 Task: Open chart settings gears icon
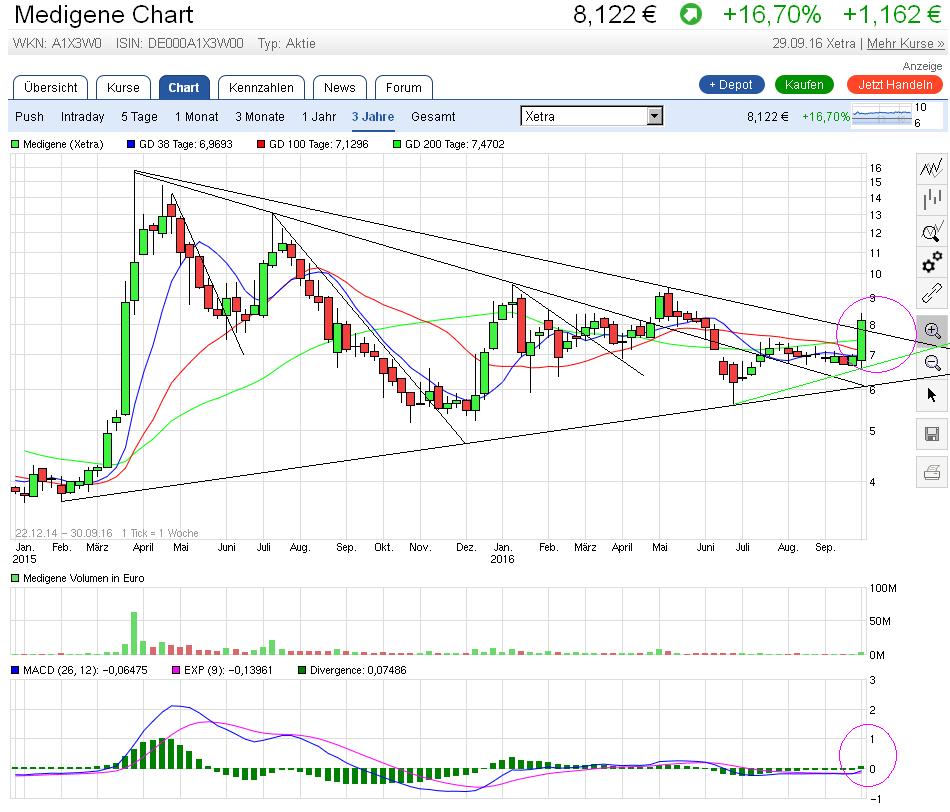click(932, 263)
